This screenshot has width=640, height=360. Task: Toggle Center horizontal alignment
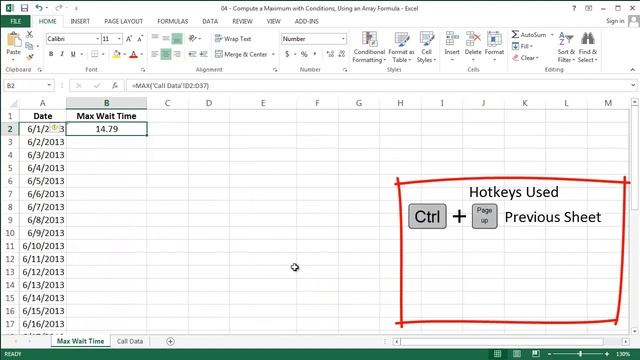[166, 54]
